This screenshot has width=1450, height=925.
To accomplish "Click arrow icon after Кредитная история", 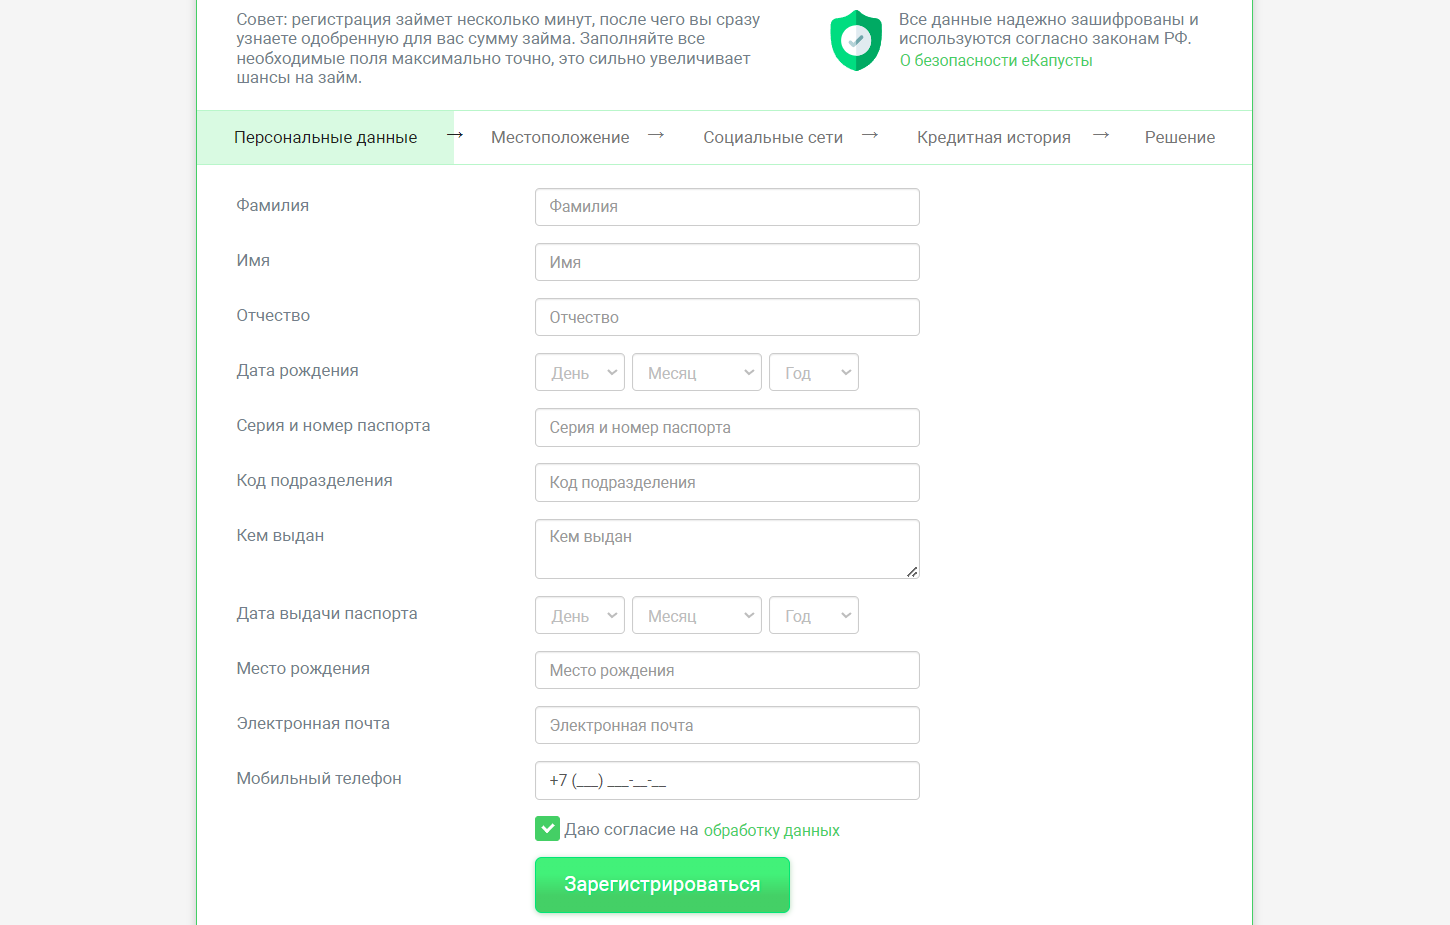I will 1101,135.
